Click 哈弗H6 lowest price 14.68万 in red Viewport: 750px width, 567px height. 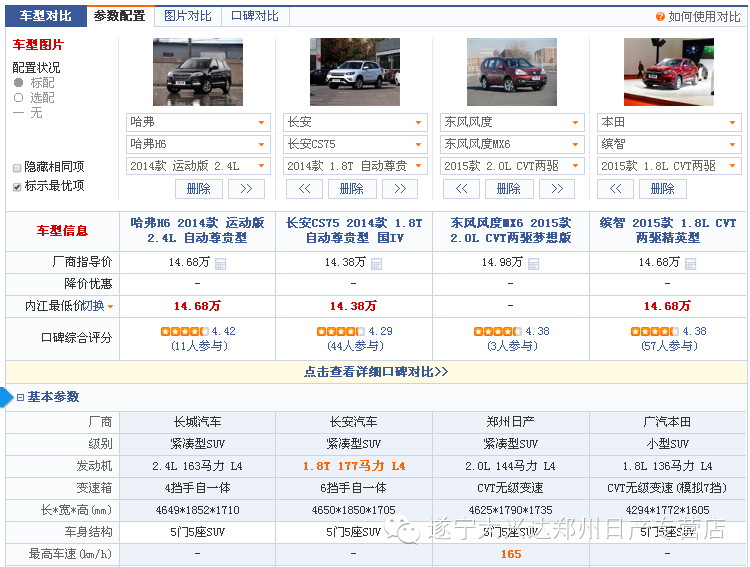tap(197, 306)
